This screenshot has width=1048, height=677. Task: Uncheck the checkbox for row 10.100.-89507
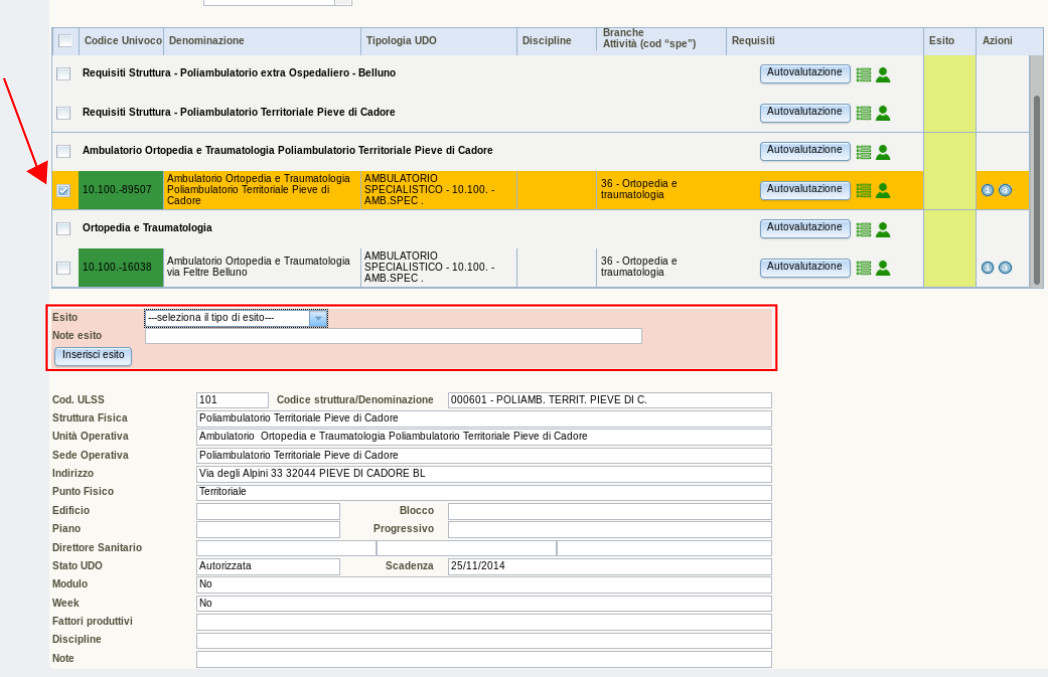coord(64,190)
